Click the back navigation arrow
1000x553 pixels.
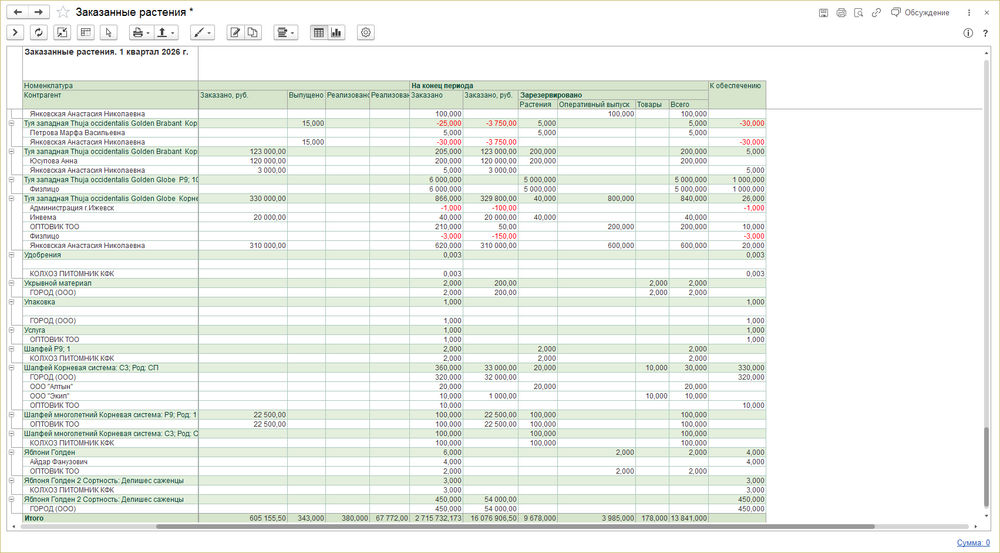(x=17, y=12)
